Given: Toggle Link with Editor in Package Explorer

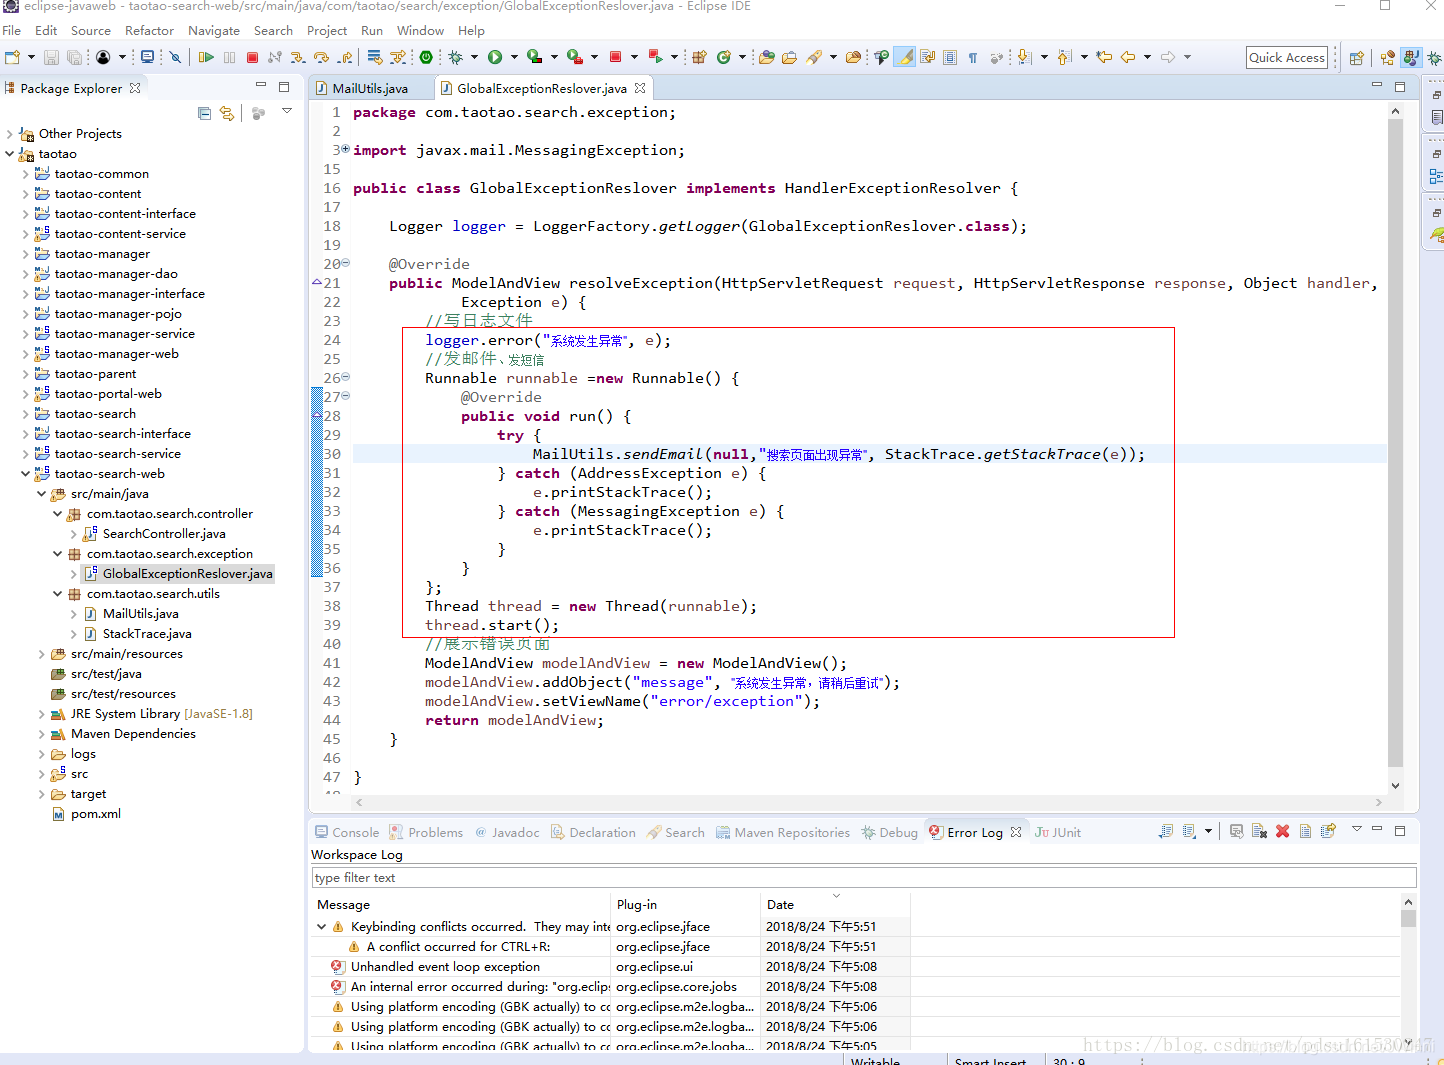Looking at the screenshot, I should [x=227, y=113].
